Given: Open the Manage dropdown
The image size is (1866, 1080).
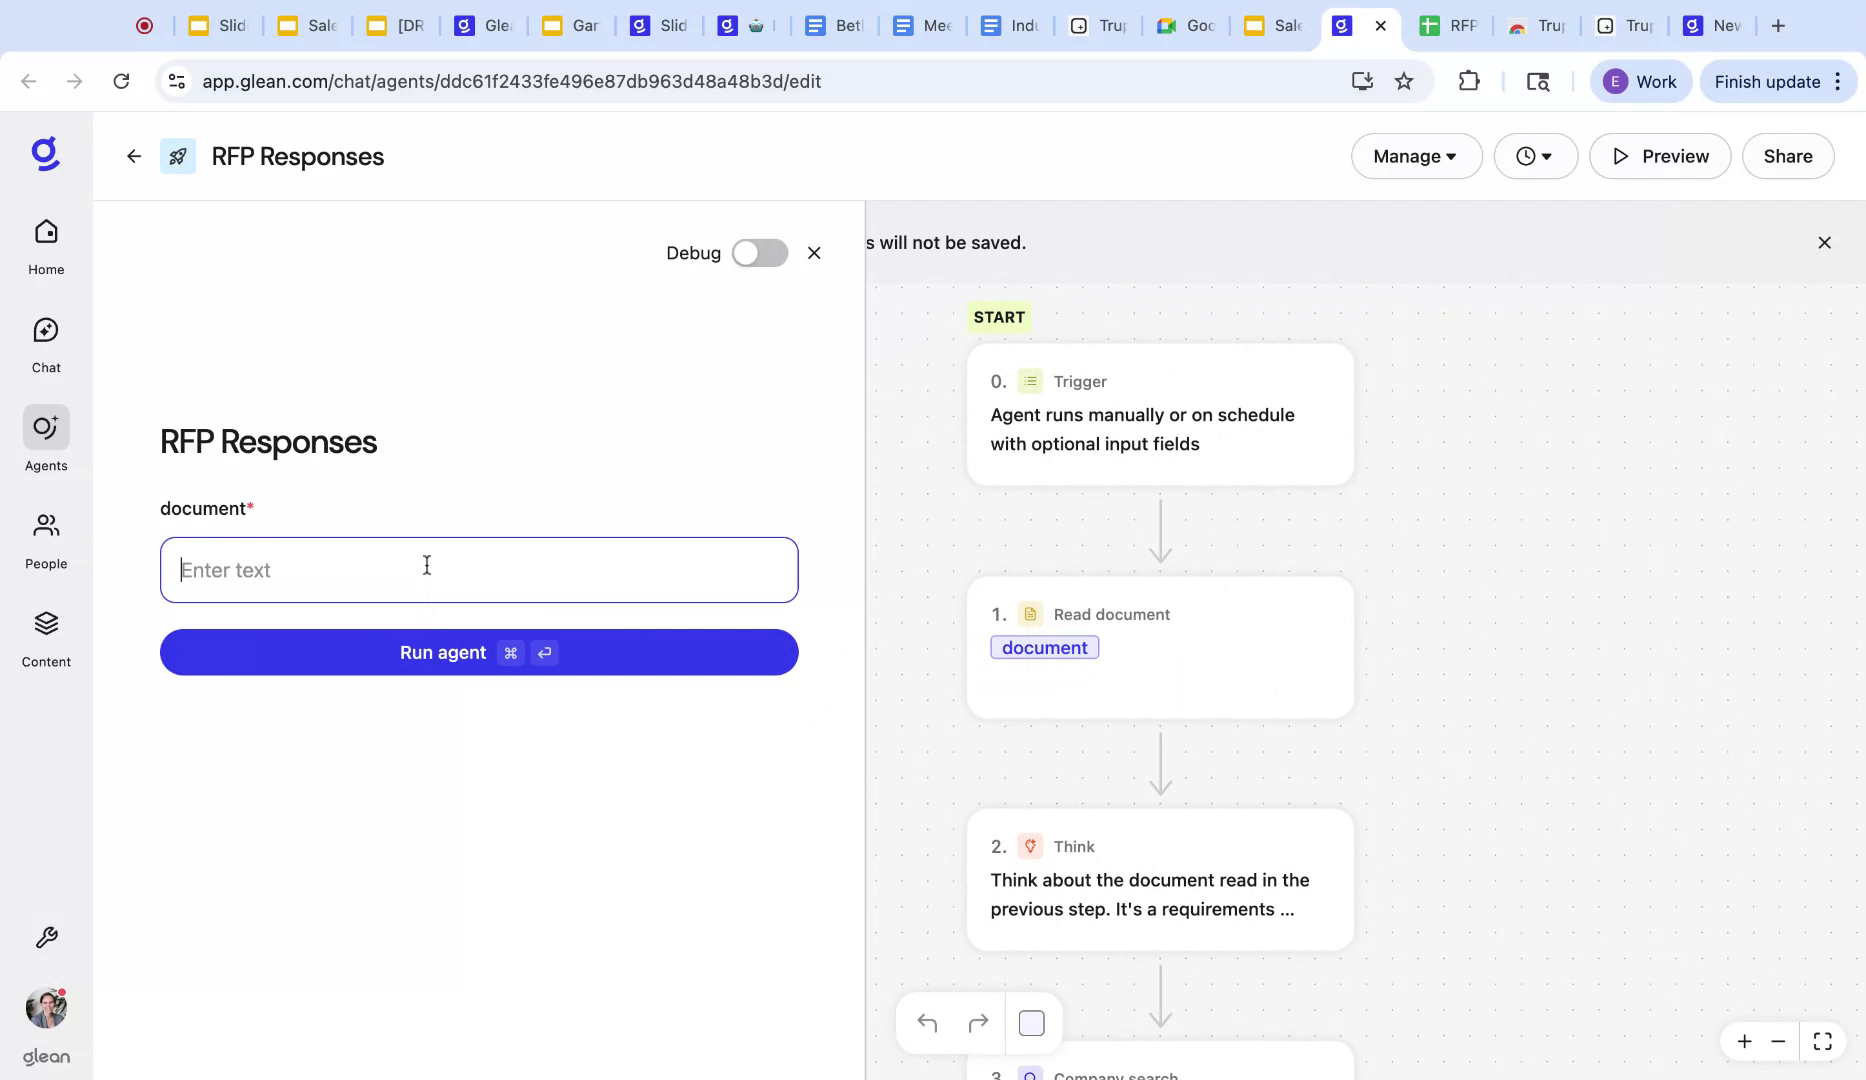Looking at the screenshot, I should click(x=1415, y=156).
